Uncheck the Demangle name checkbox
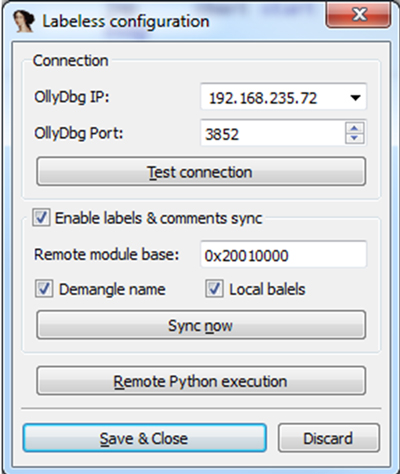 pyautogui.click(x=44, y=289)
